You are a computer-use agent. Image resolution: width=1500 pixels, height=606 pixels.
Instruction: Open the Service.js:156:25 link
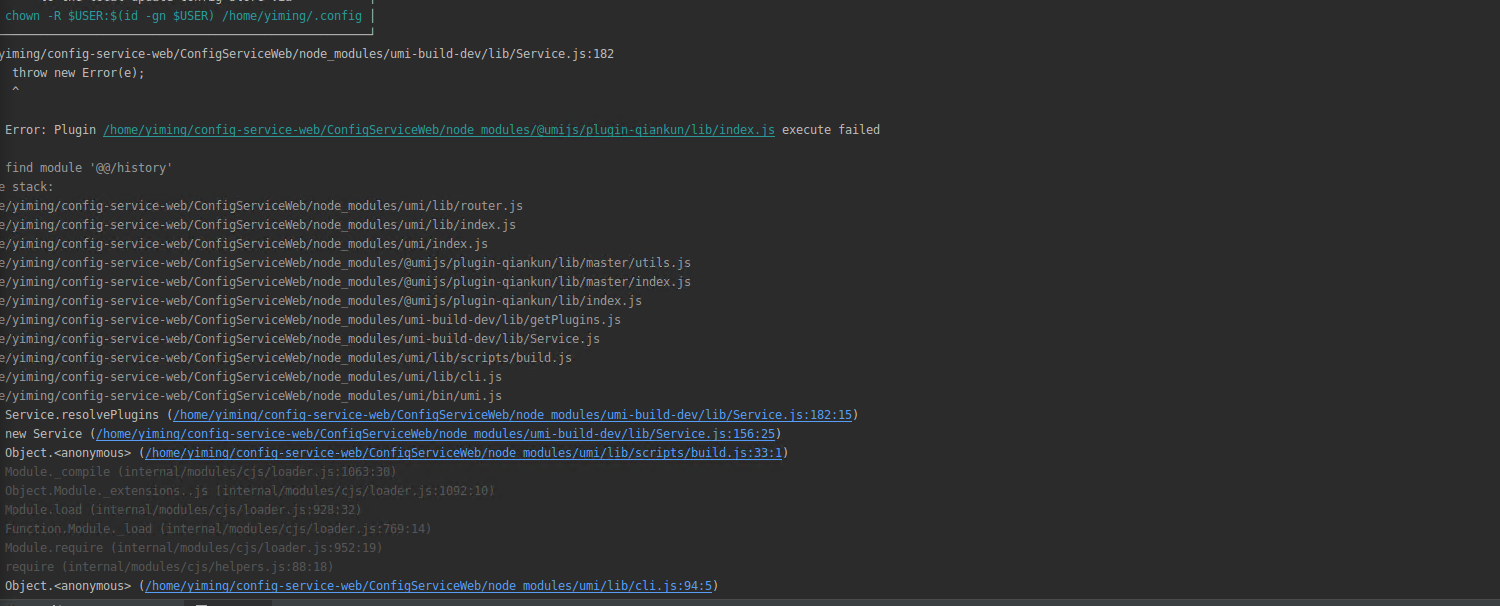coord(435,434)
